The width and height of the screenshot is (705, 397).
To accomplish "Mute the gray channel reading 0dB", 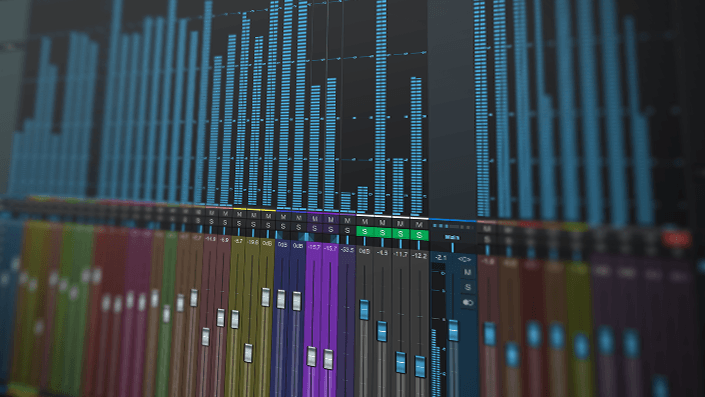I will (365, 222).
